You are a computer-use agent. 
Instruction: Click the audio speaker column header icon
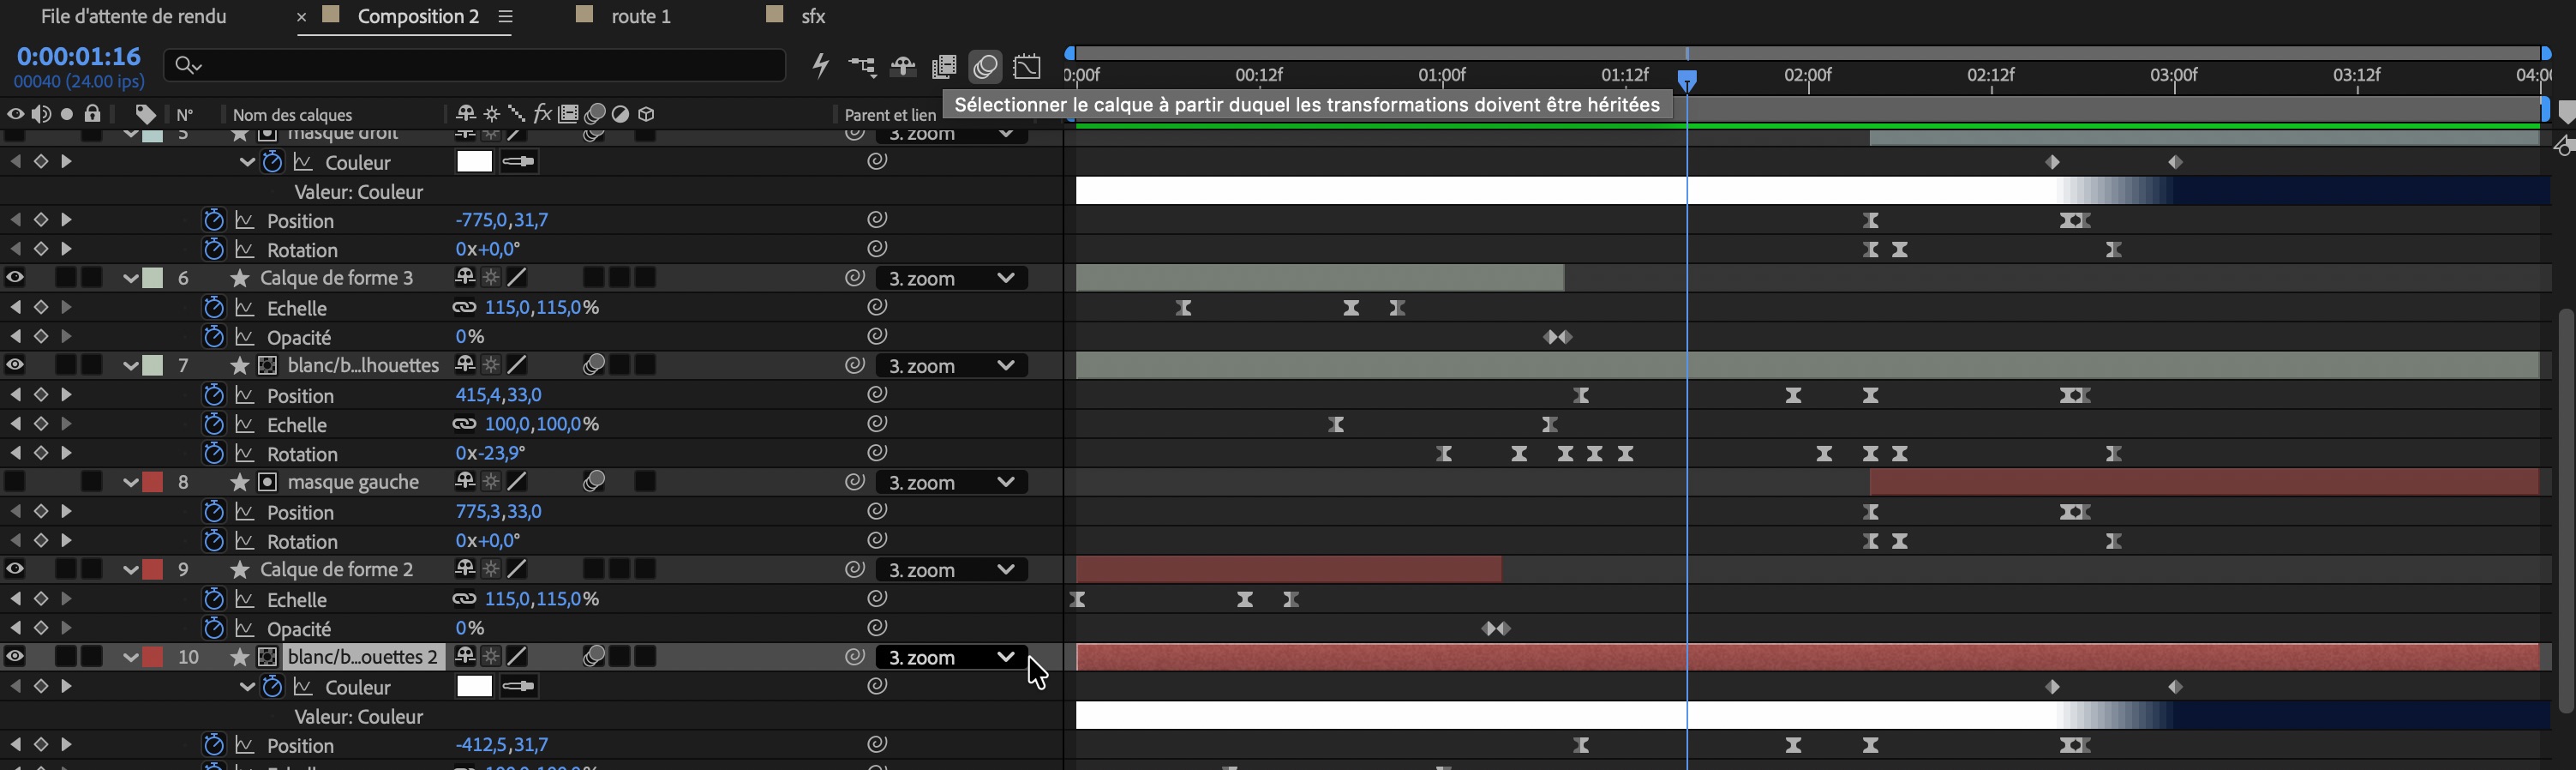(41, 114)
